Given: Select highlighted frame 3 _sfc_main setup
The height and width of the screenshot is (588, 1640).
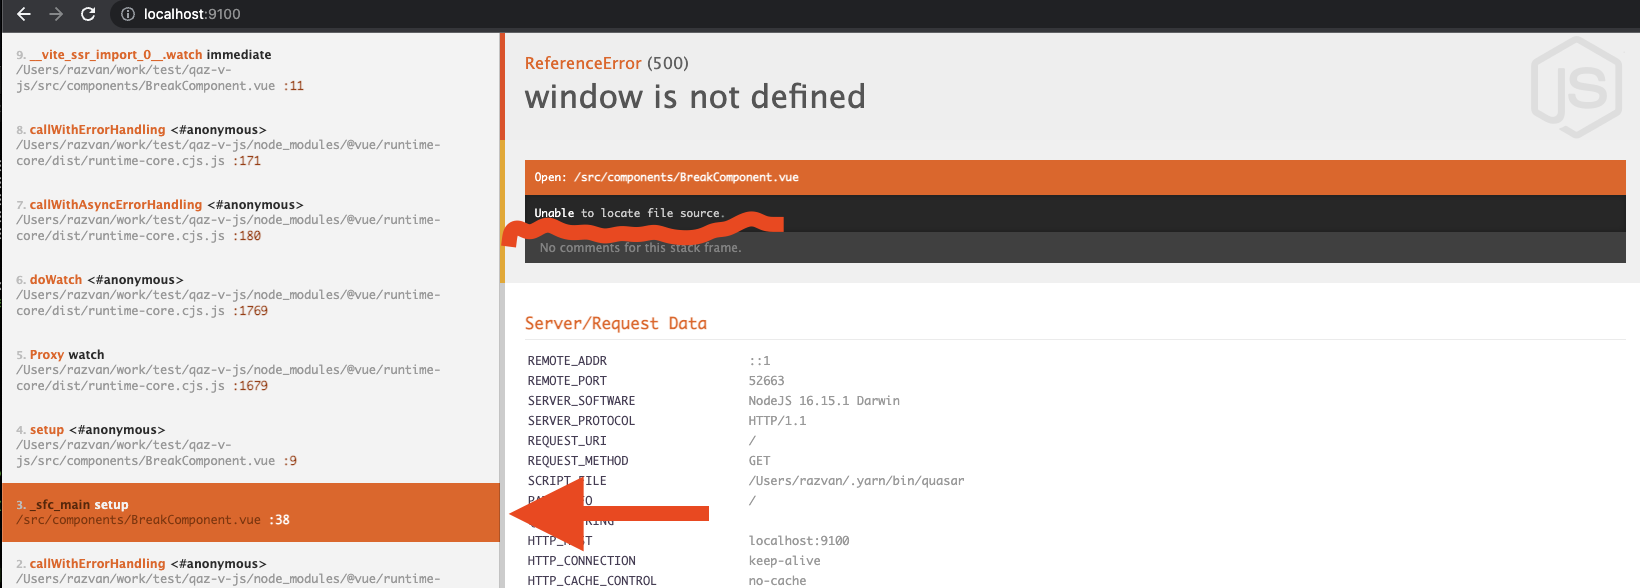Looking at the screenshot, I should [250, 512].
